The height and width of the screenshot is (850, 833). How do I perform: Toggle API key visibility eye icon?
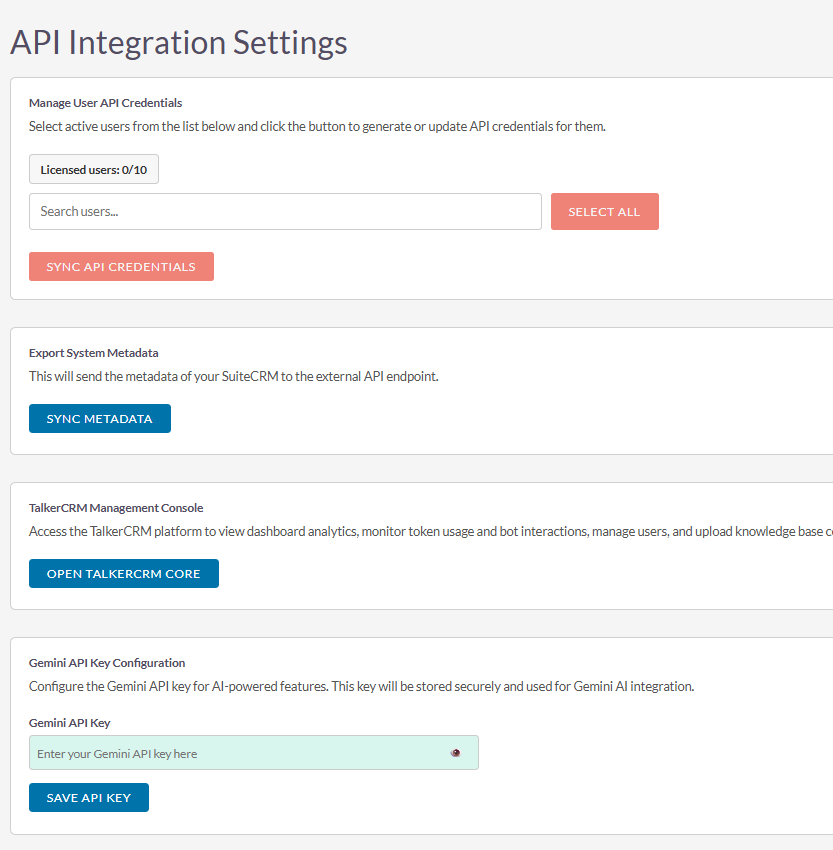click(x=456, y=753)
